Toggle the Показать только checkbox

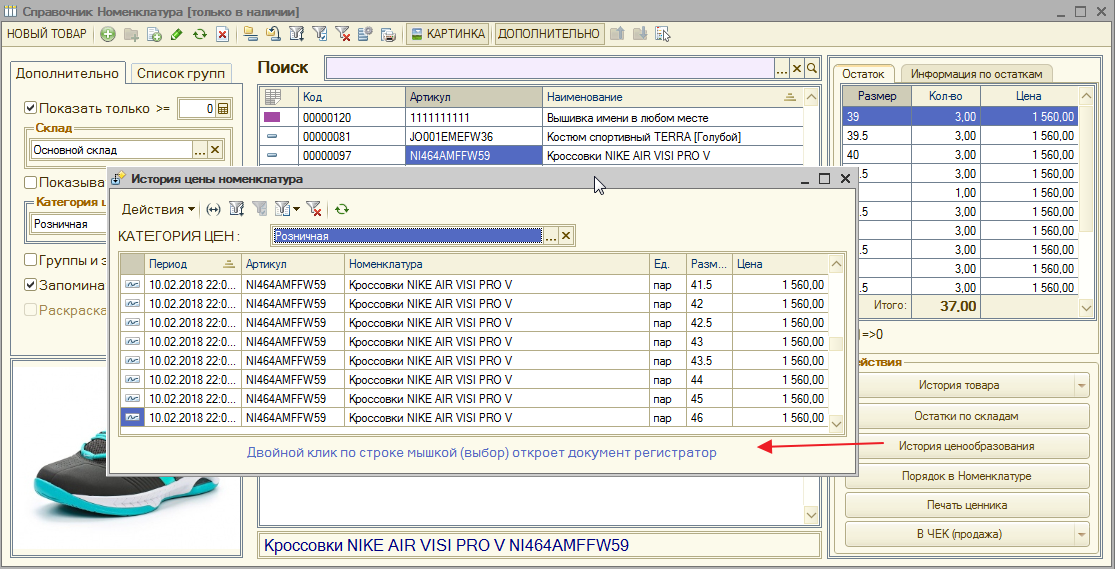[x=31, y=108]
